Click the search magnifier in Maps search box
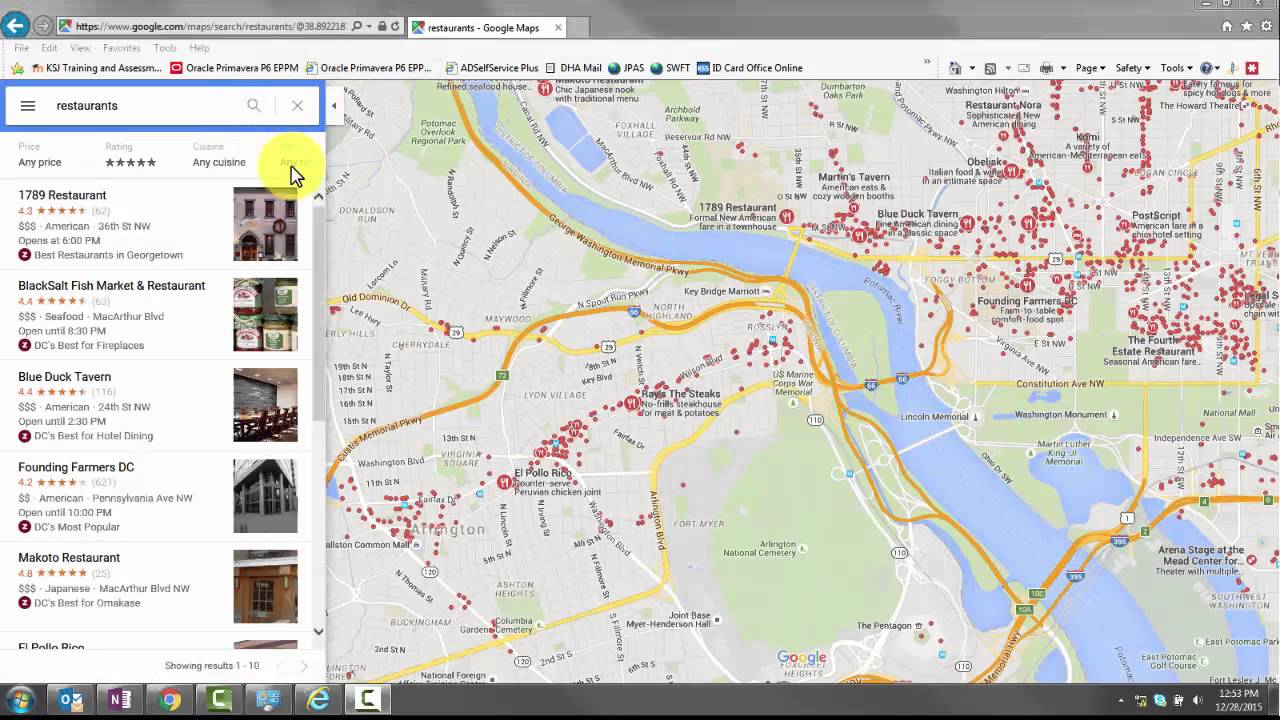 254,105
